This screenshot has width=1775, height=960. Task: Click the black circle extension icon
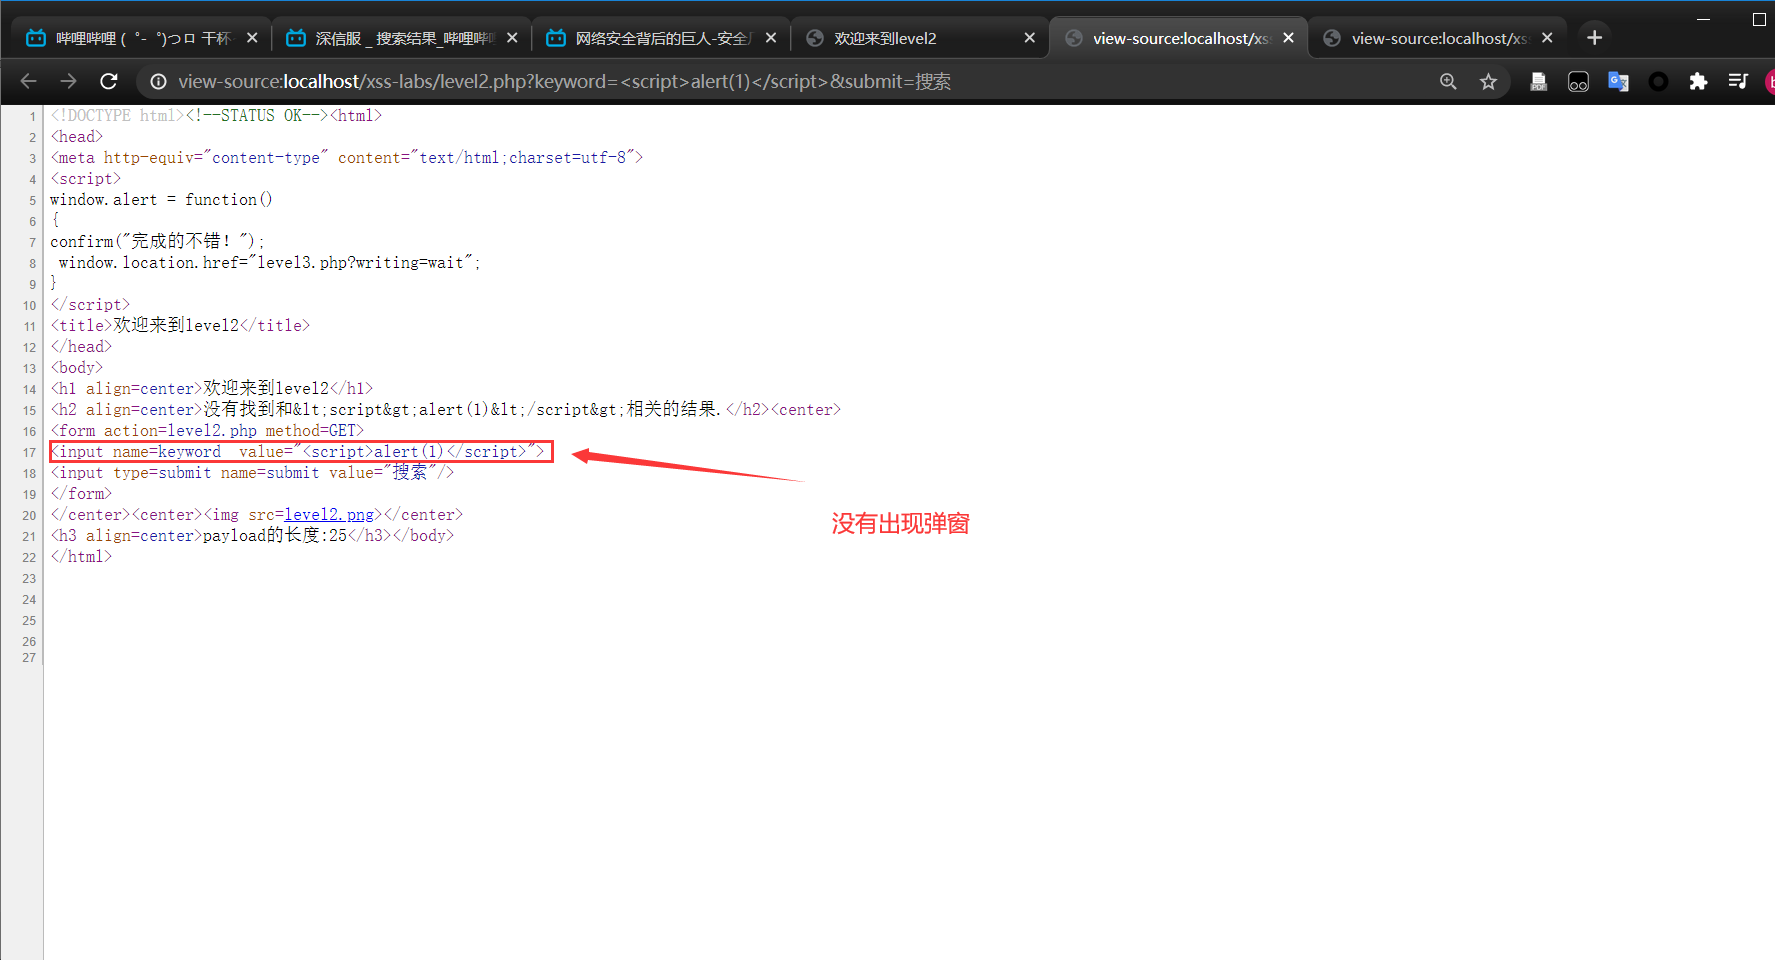1658,81
